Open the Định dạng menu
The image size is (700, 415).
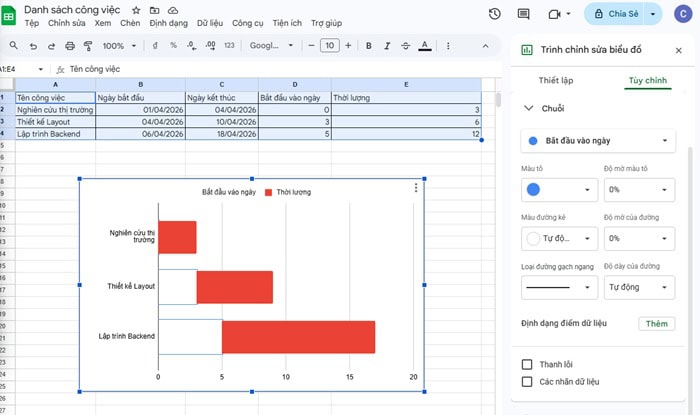point(167,22)
